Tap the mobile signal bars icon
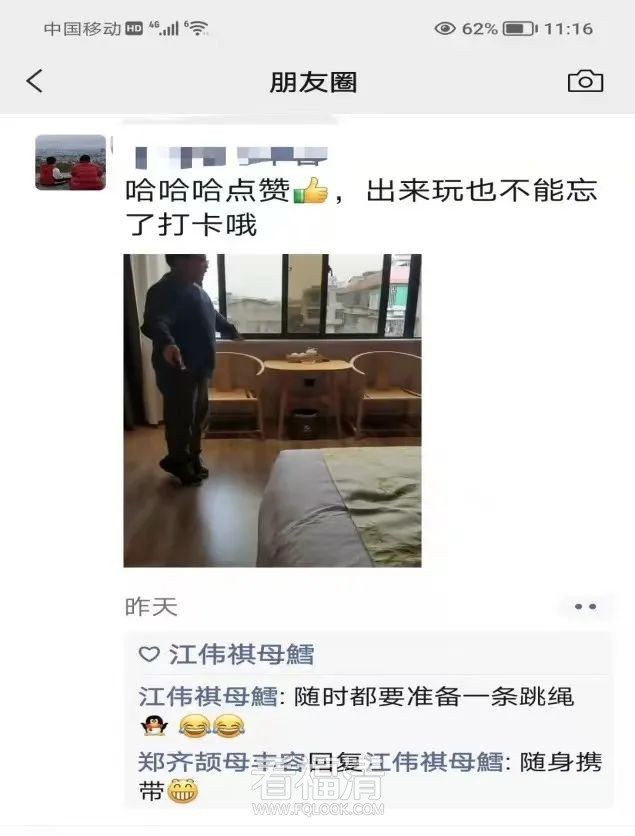This screenshot has width=635, height=836. (163, 28)
